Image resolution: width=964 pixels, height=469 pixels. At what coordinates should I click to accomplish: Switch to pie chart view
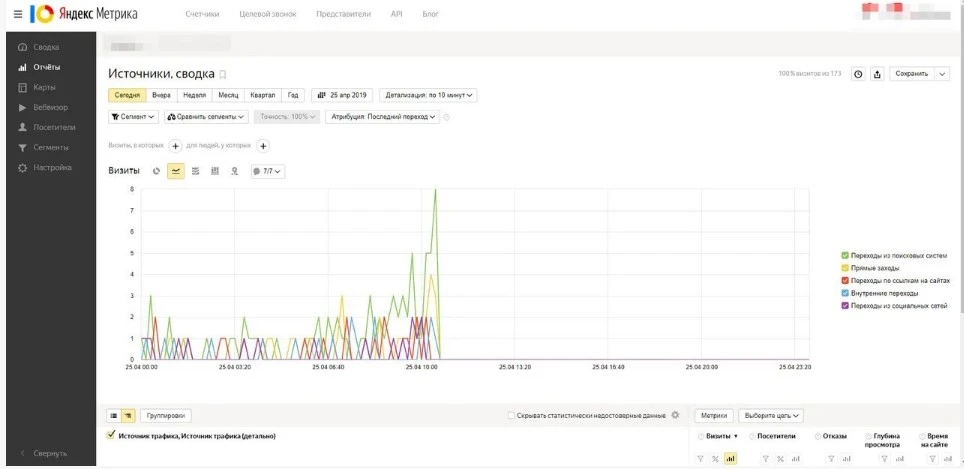pyautogui.click(x=156, y=171)
